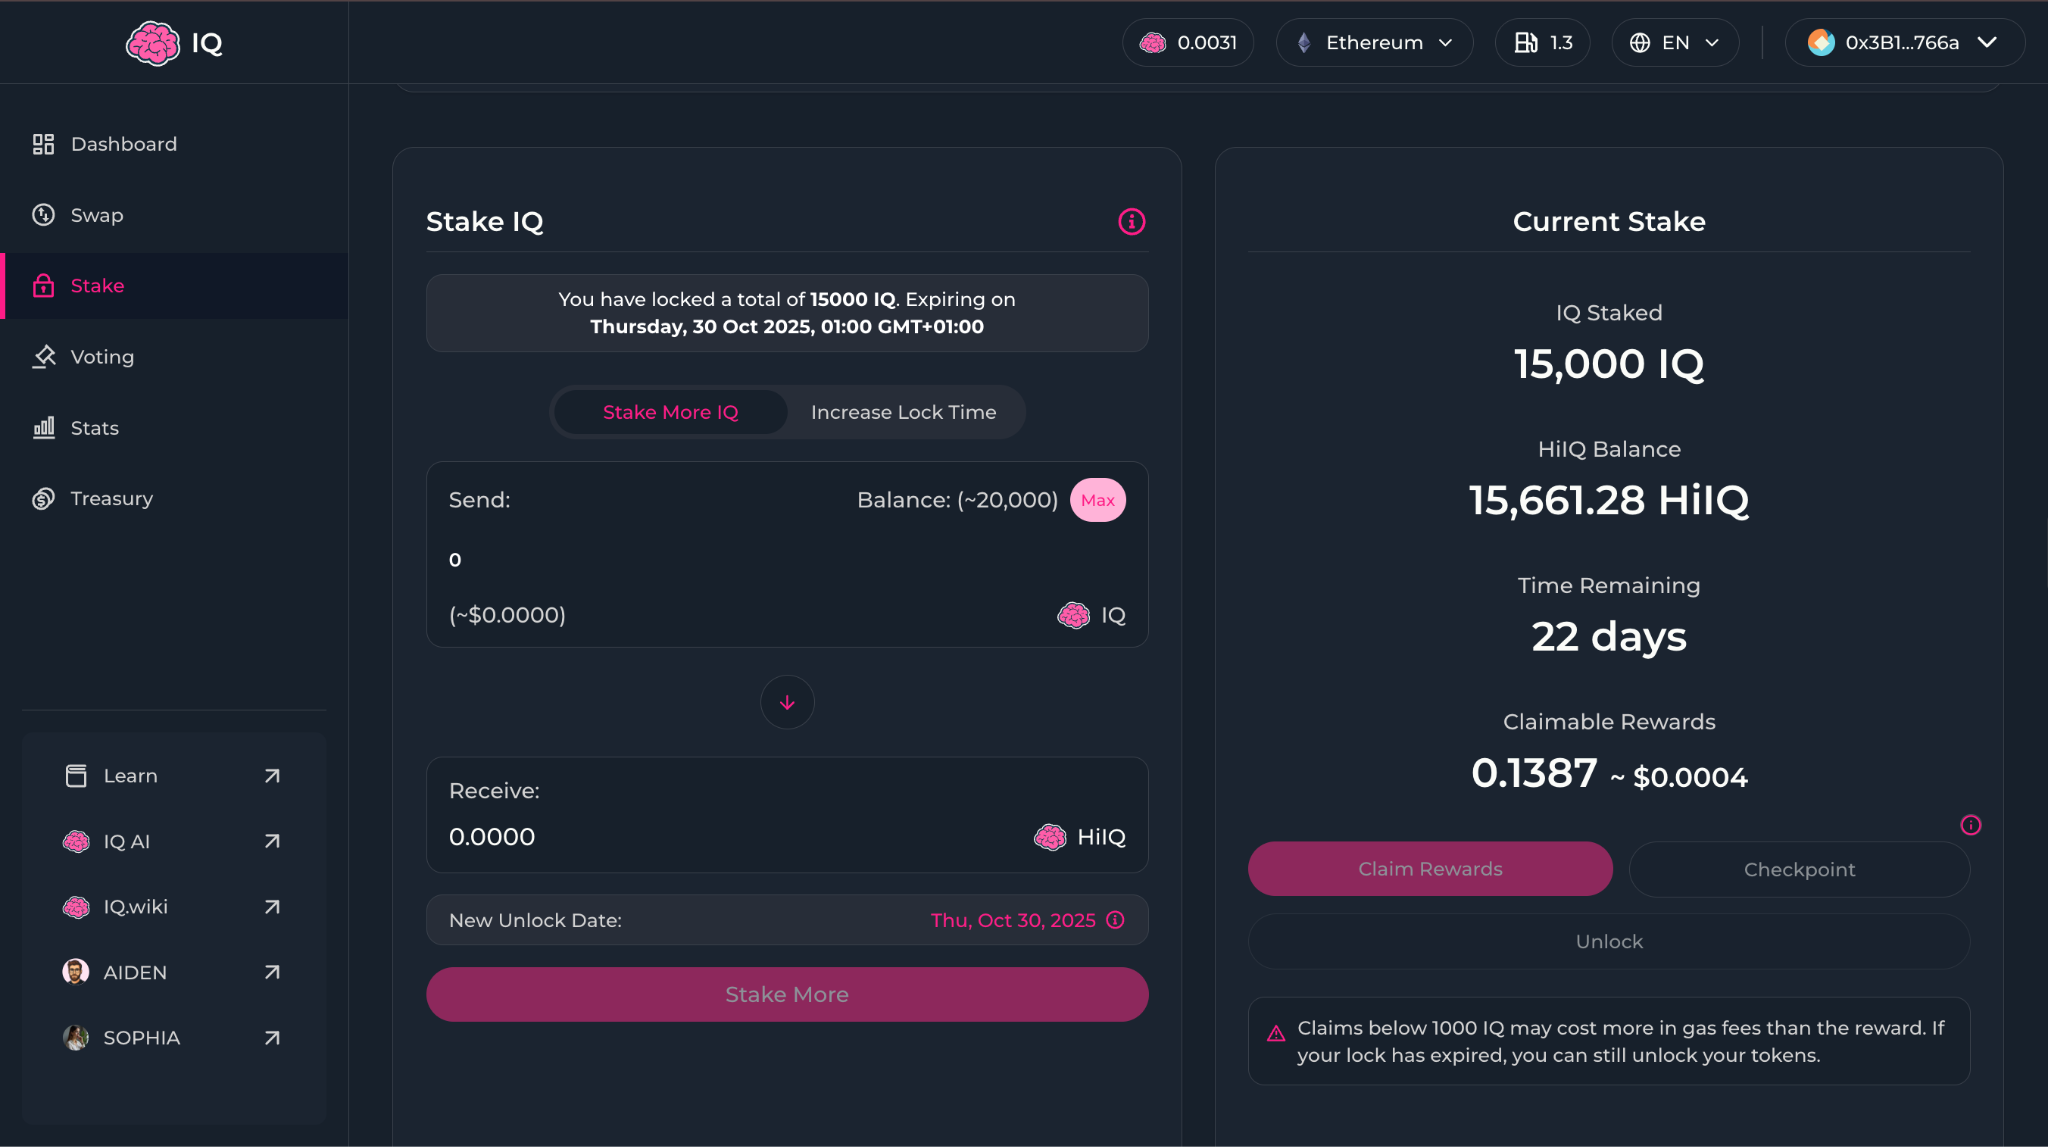
Task: Click the Claim Rewards button
Action: click(1429, 869)
